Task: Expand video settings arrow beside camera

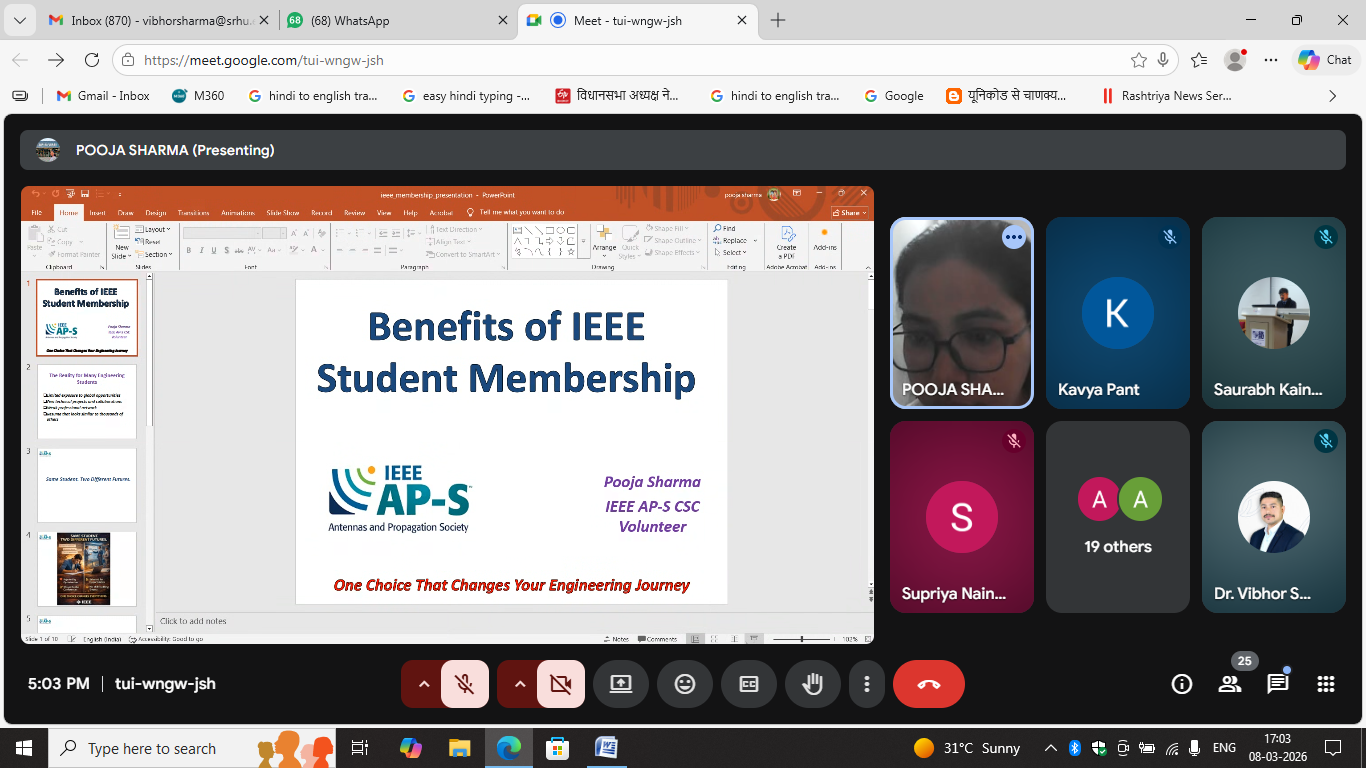Action: (519, 684)
